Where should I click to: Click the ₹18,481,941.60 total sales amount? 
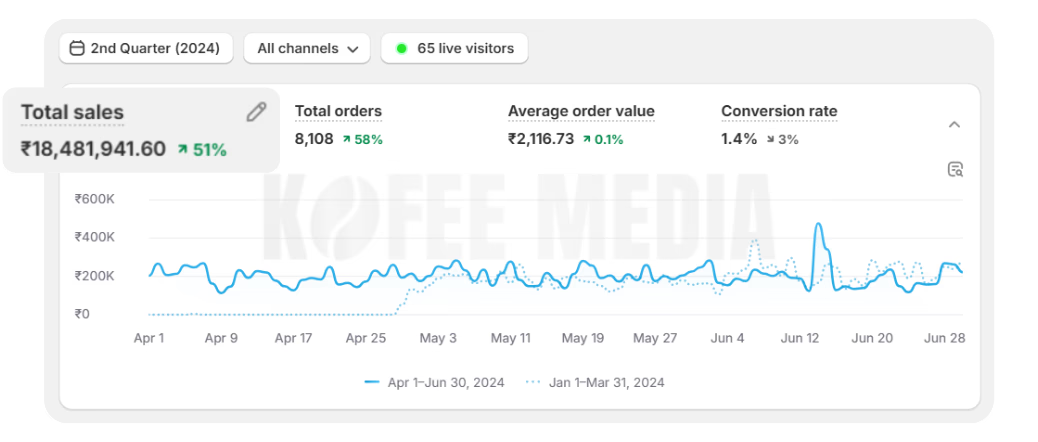(93, 150)
